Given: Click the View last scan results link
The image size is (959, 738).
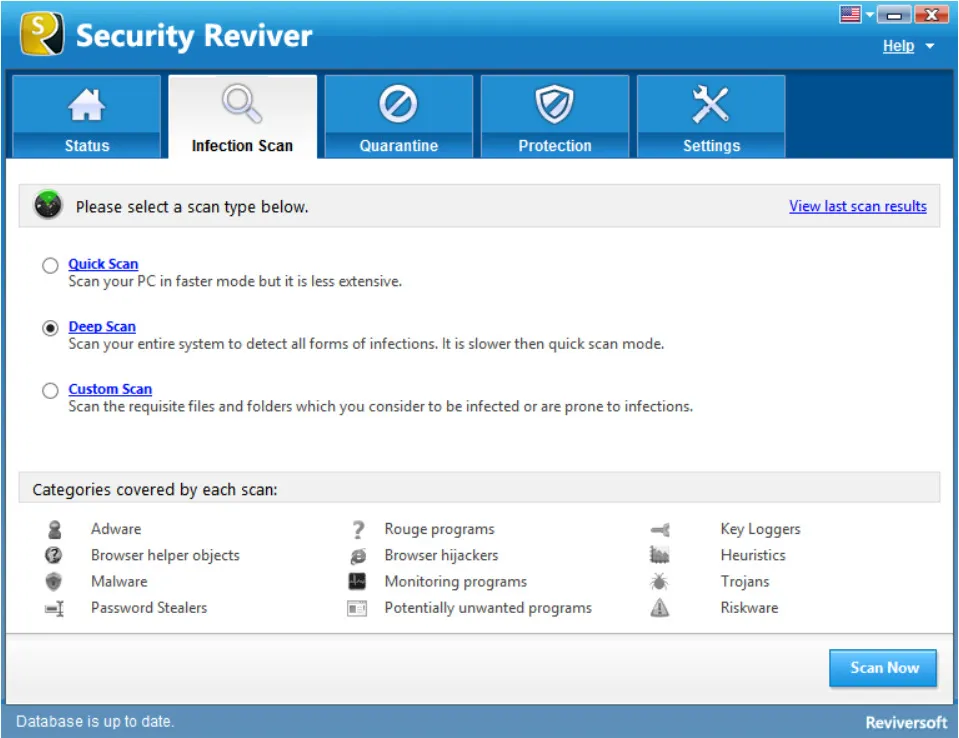Looking at the screenshot, I should coord(857,206).
